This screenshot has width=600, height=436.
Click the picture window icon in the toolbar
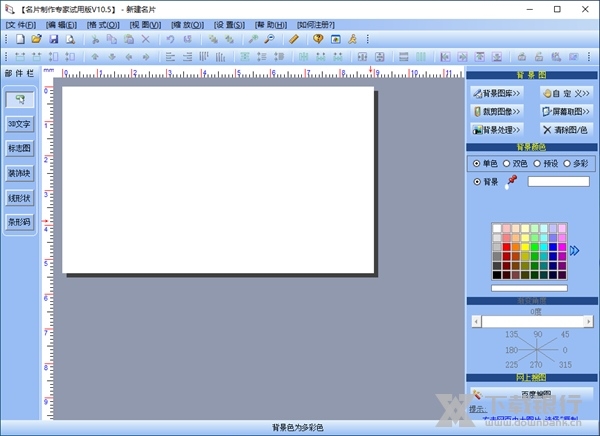pyautogui.click(x=336, y=39)
